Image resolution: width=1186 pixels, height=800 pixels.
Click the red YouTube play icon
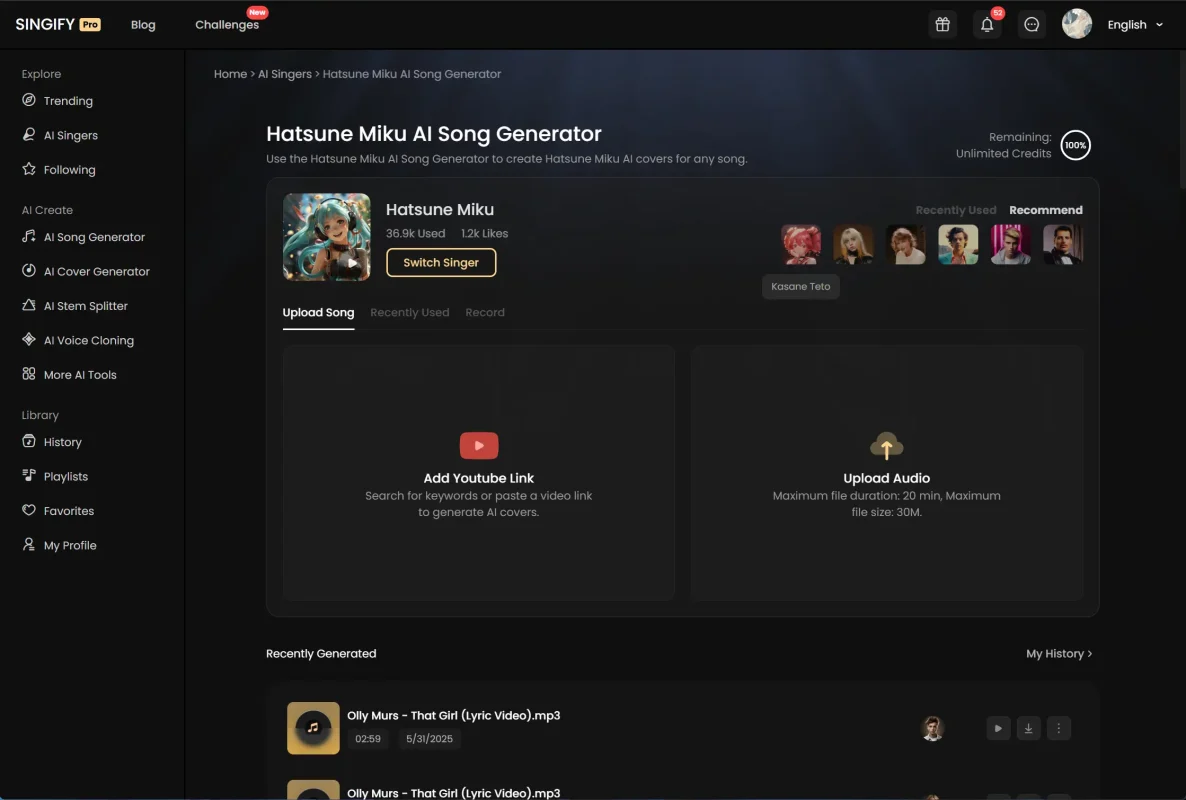[479, 446]
